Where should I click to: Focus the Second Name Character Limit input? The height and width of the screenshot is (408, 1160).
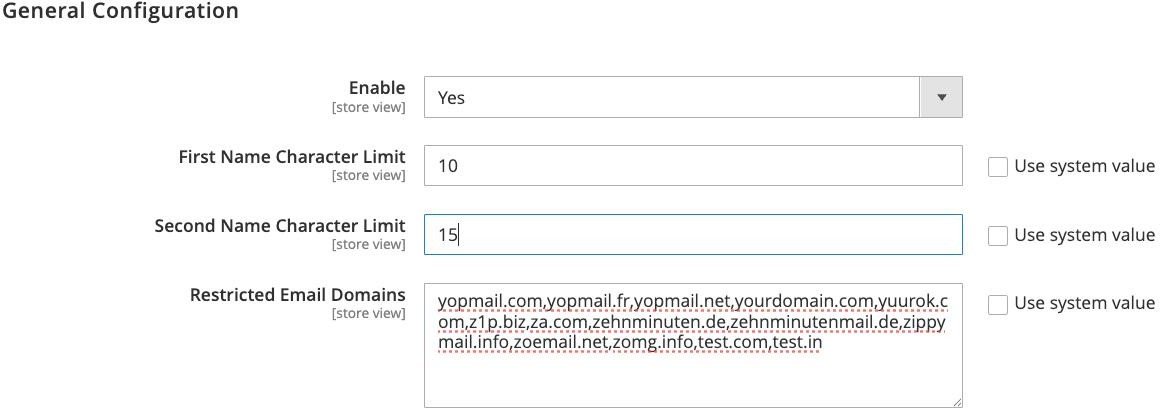[x=692, y=234]
